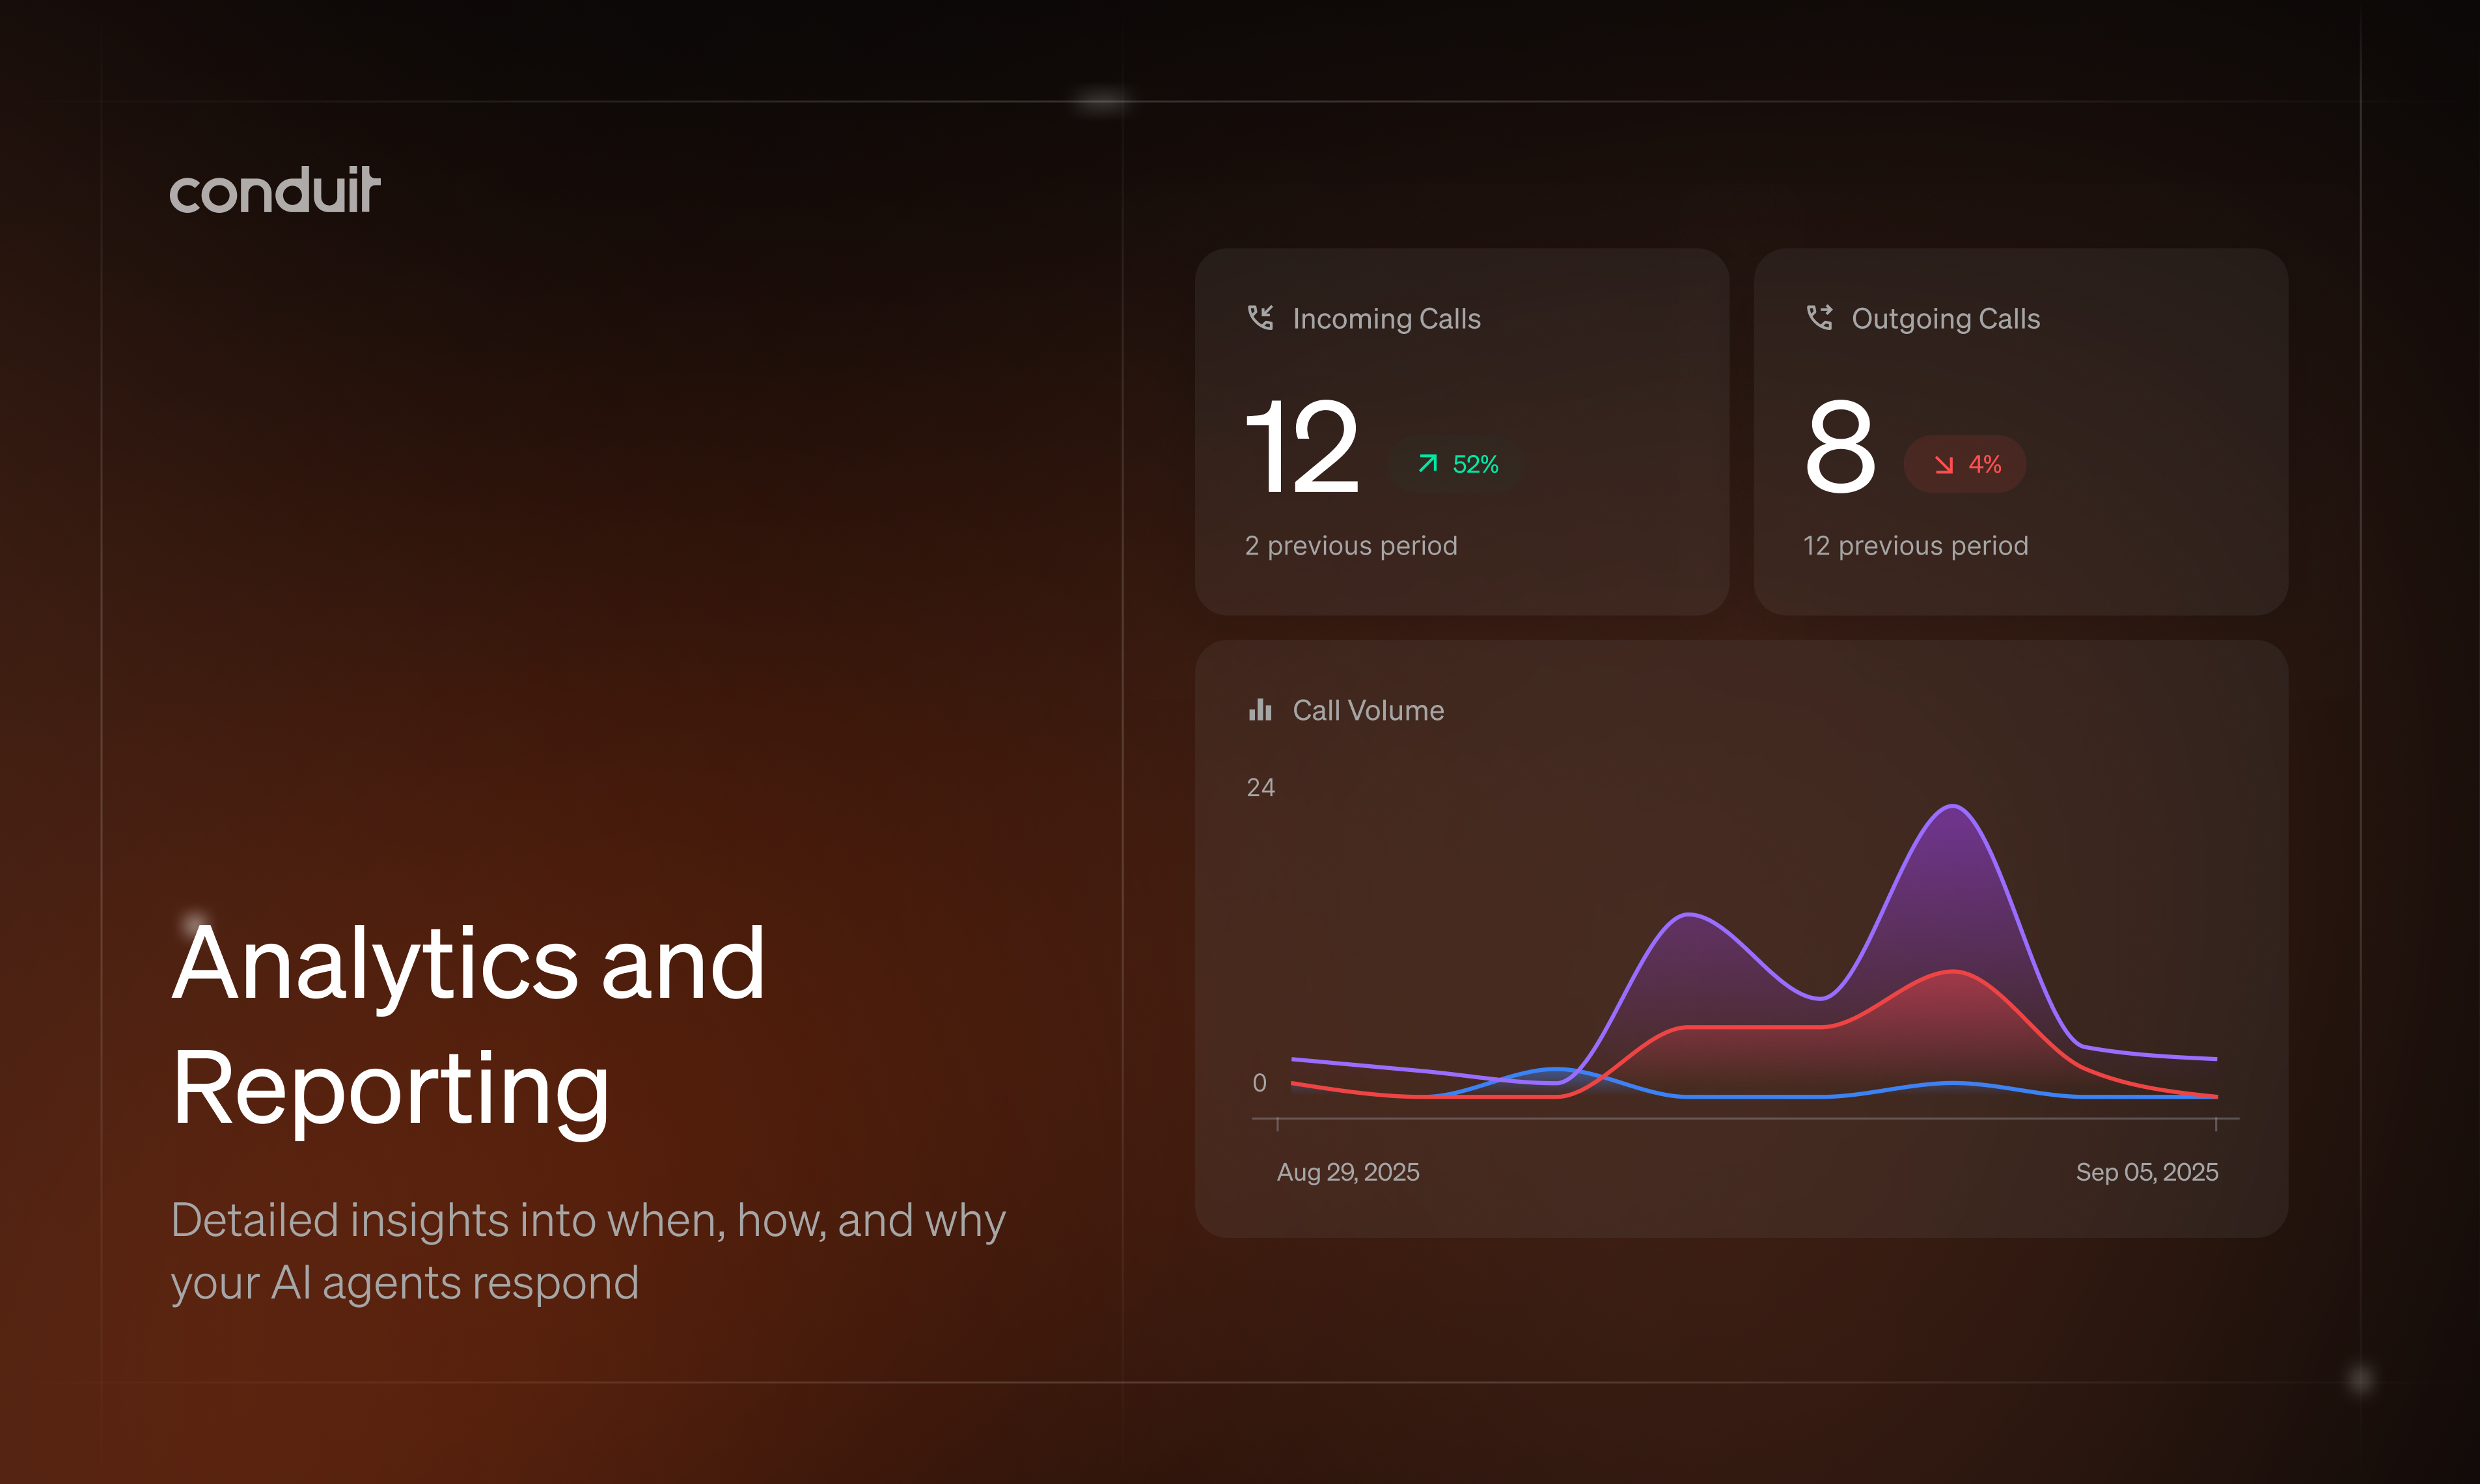Click the red line peak on chart
2480x1484 pixels.
tap(1953, 972)
